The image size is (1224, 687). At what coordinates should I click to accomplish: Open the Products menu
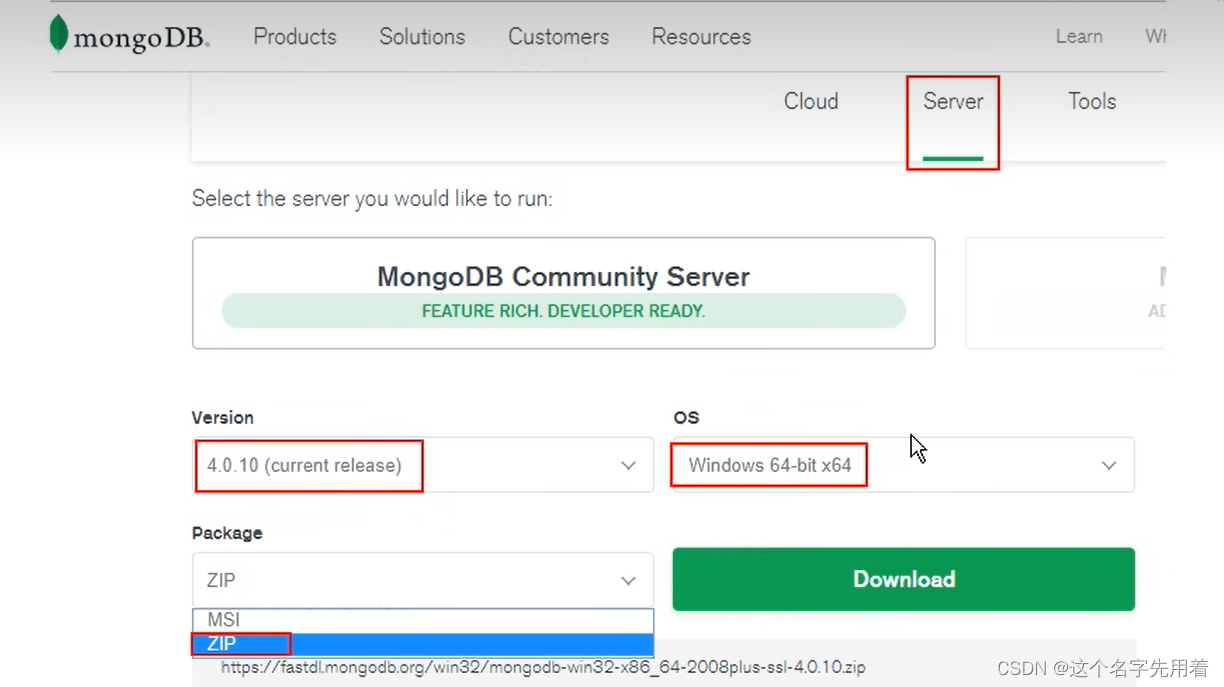295,37
